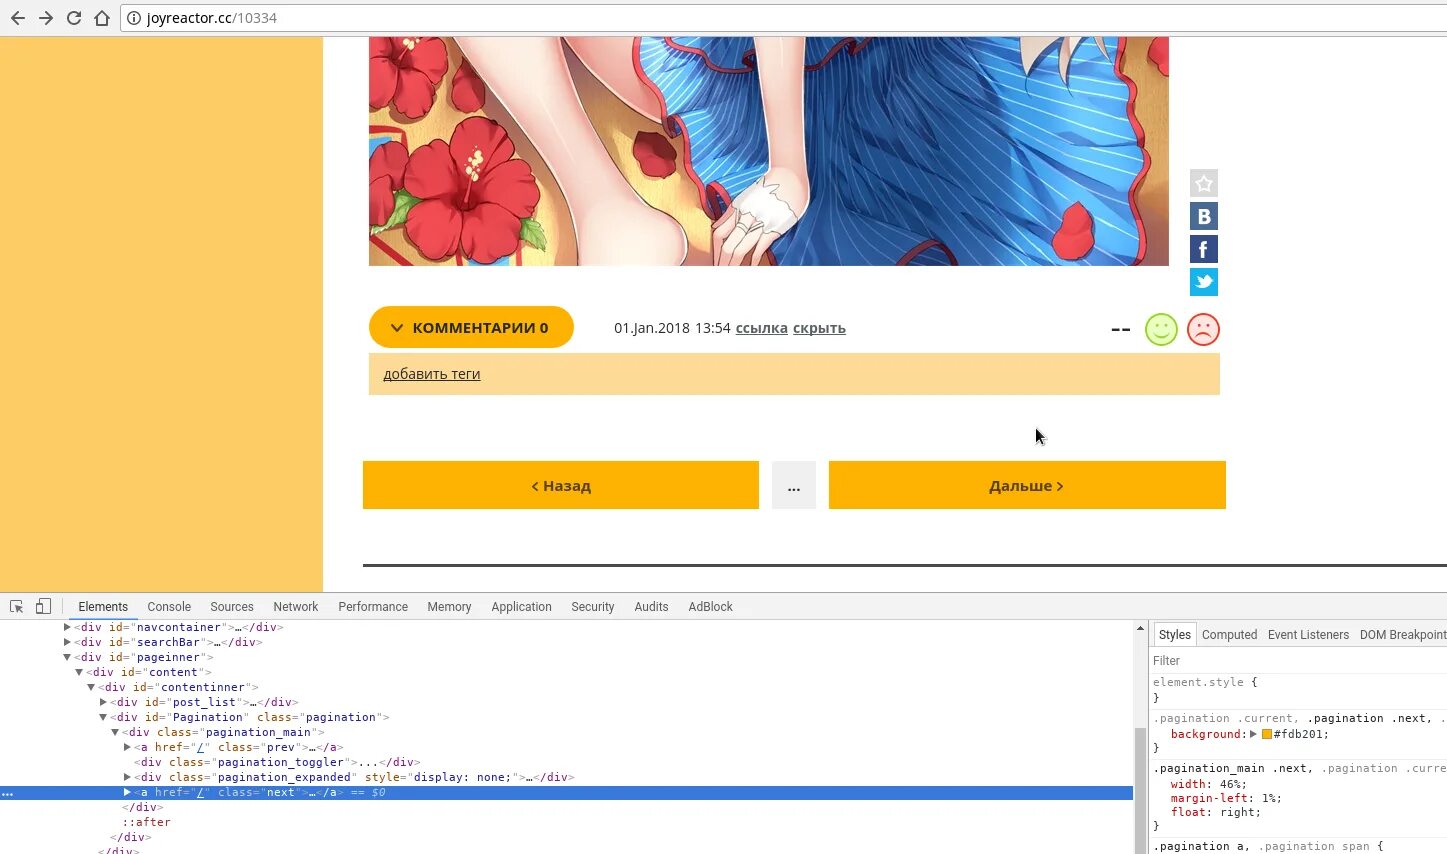Click the browser forward arrow
The image size is (1447, 854).
[46, 18]
